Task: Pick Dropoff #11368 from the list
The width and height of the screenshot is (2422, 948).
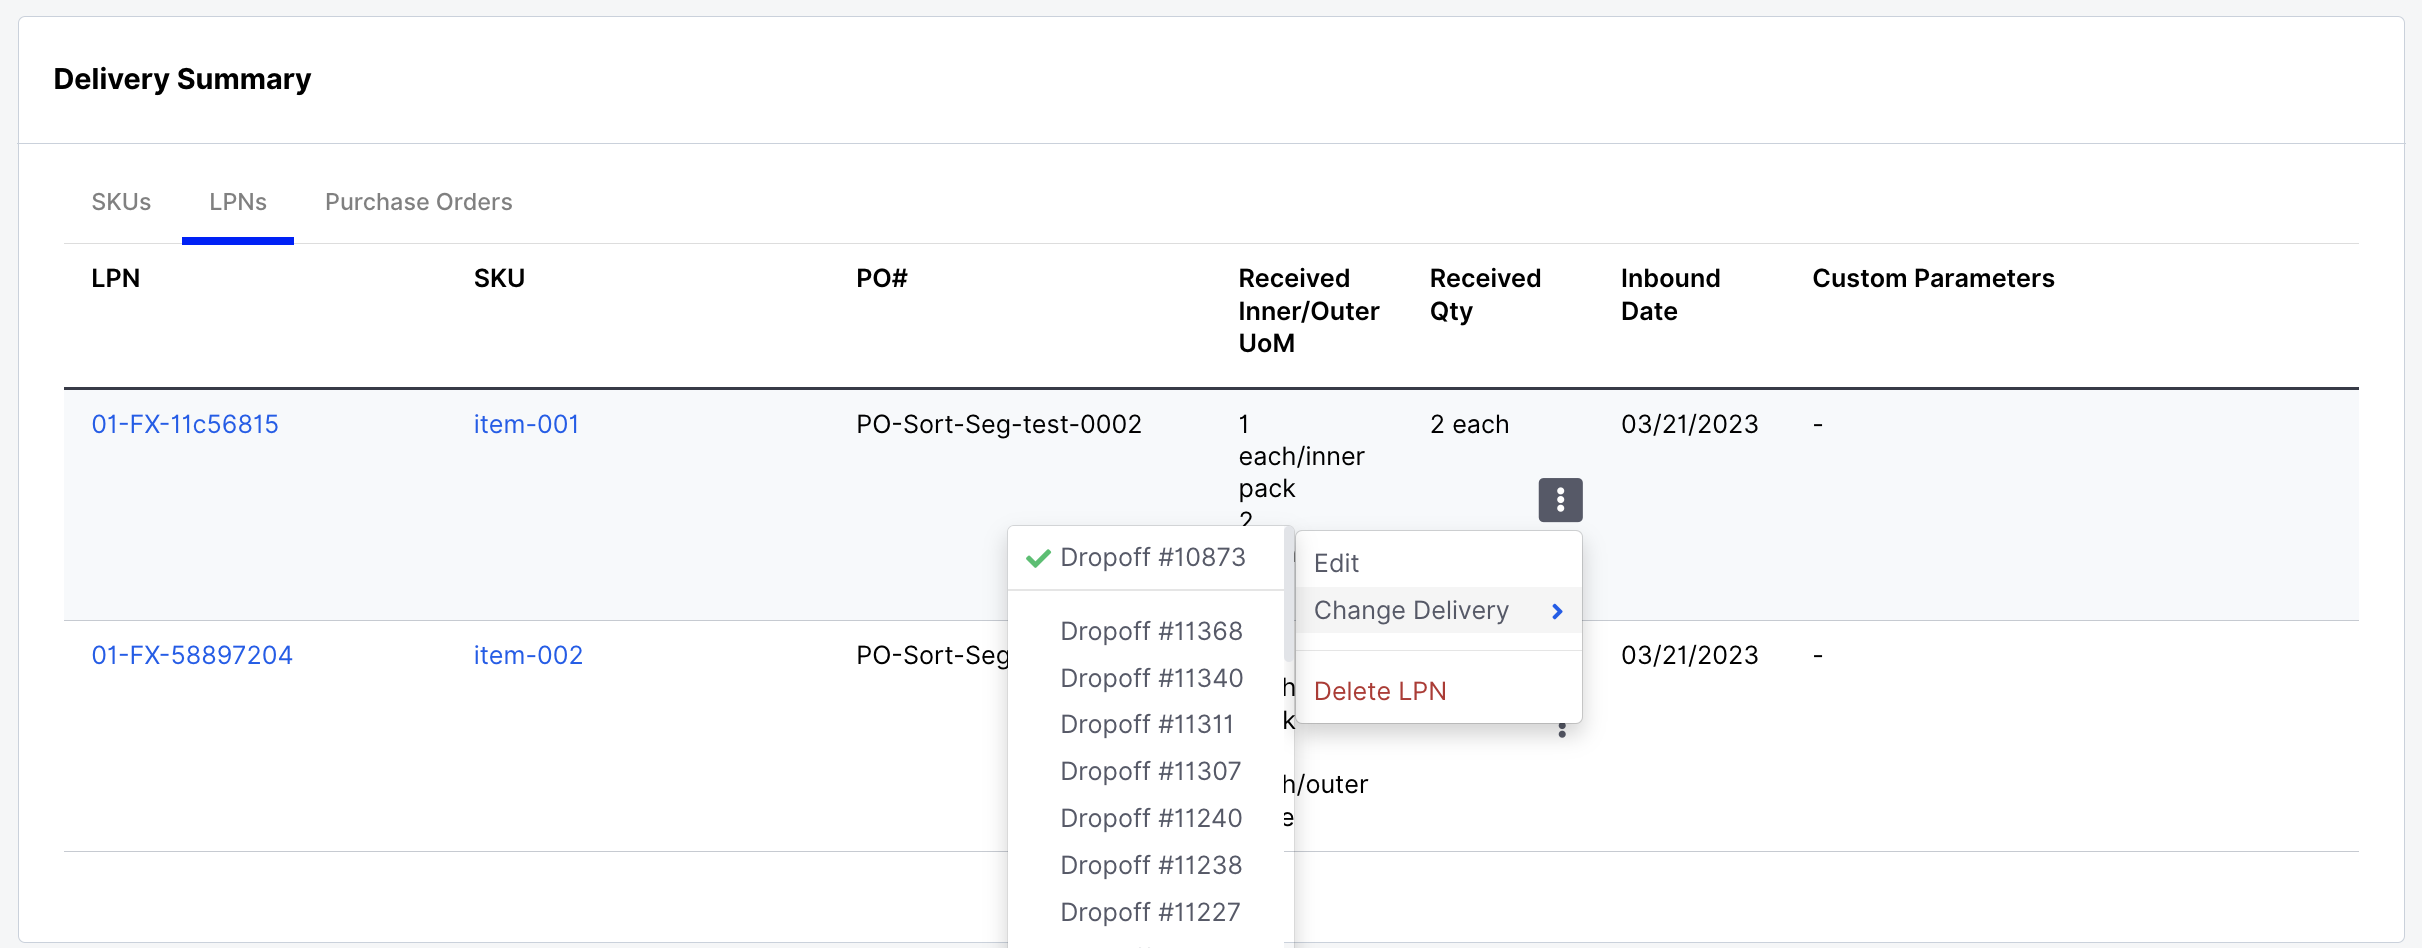Action: (1151, 631)
